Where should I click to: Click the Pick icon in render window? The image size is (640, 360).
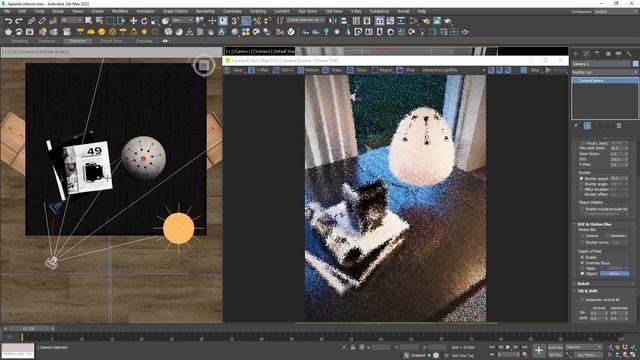[407, 70]
